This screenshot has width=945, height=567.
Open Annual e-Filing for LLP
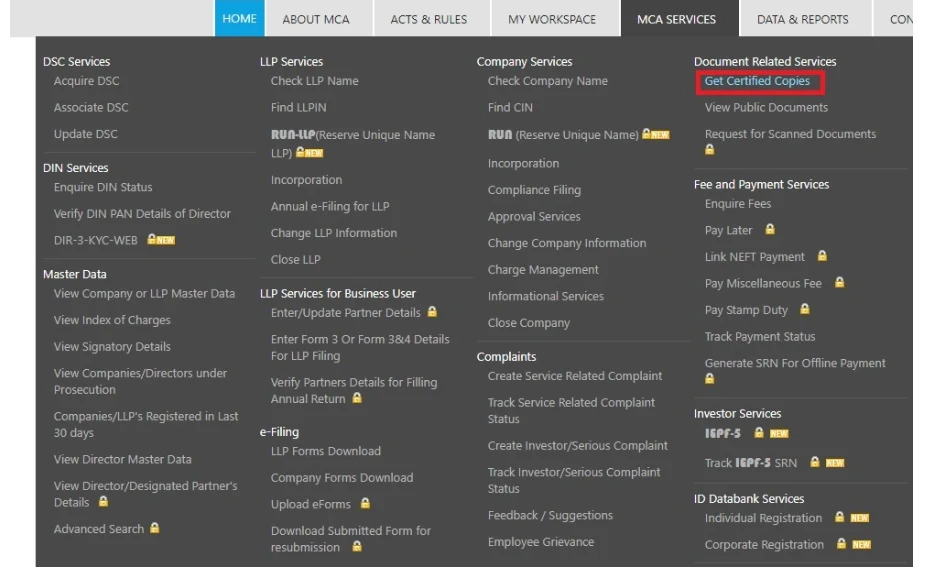330,206
